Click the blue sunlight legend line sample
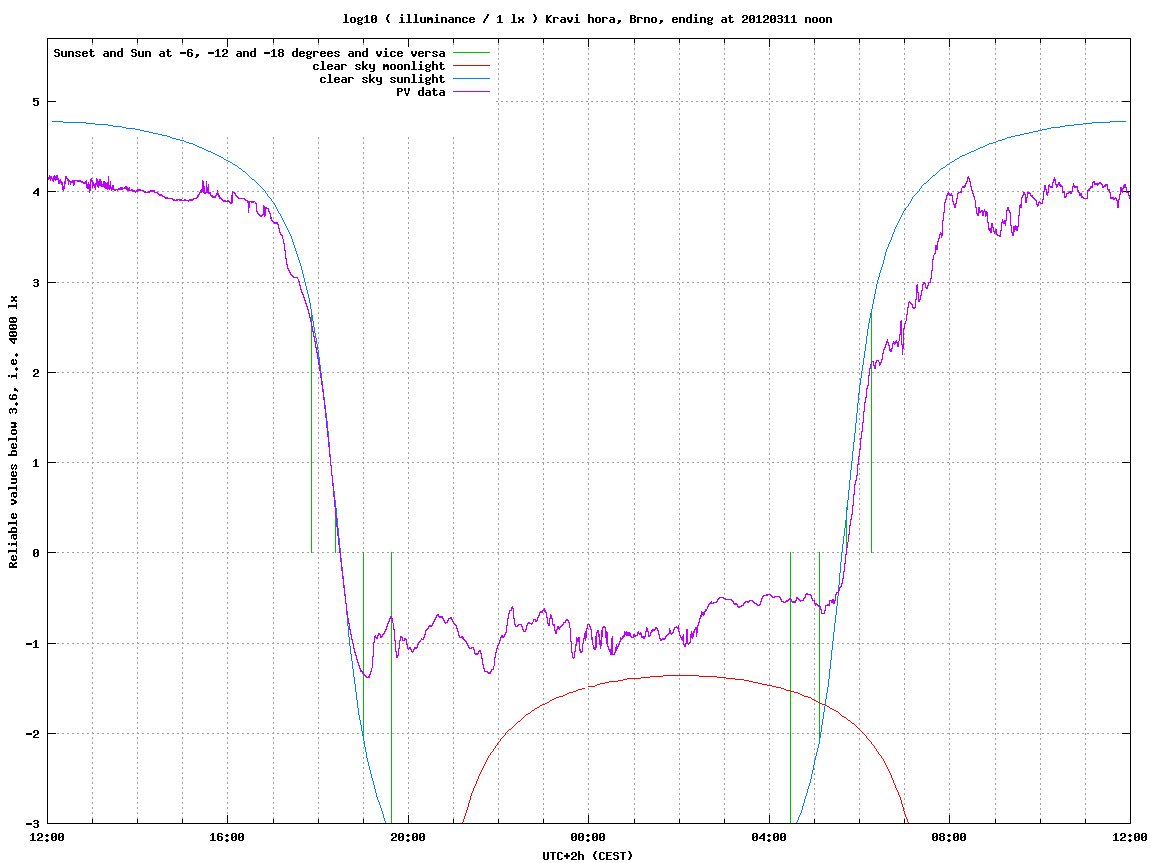1151x863 pixels. pyautogui.click(x=471, y=79)
